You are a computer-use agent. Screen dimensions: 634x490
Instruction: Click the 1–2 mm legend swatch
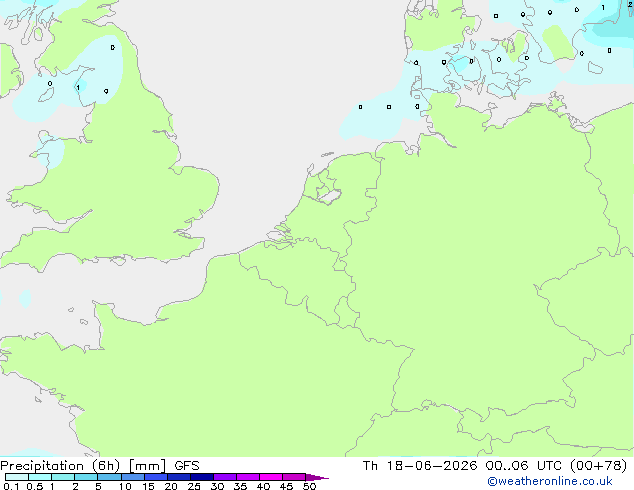tap(63, 477)
